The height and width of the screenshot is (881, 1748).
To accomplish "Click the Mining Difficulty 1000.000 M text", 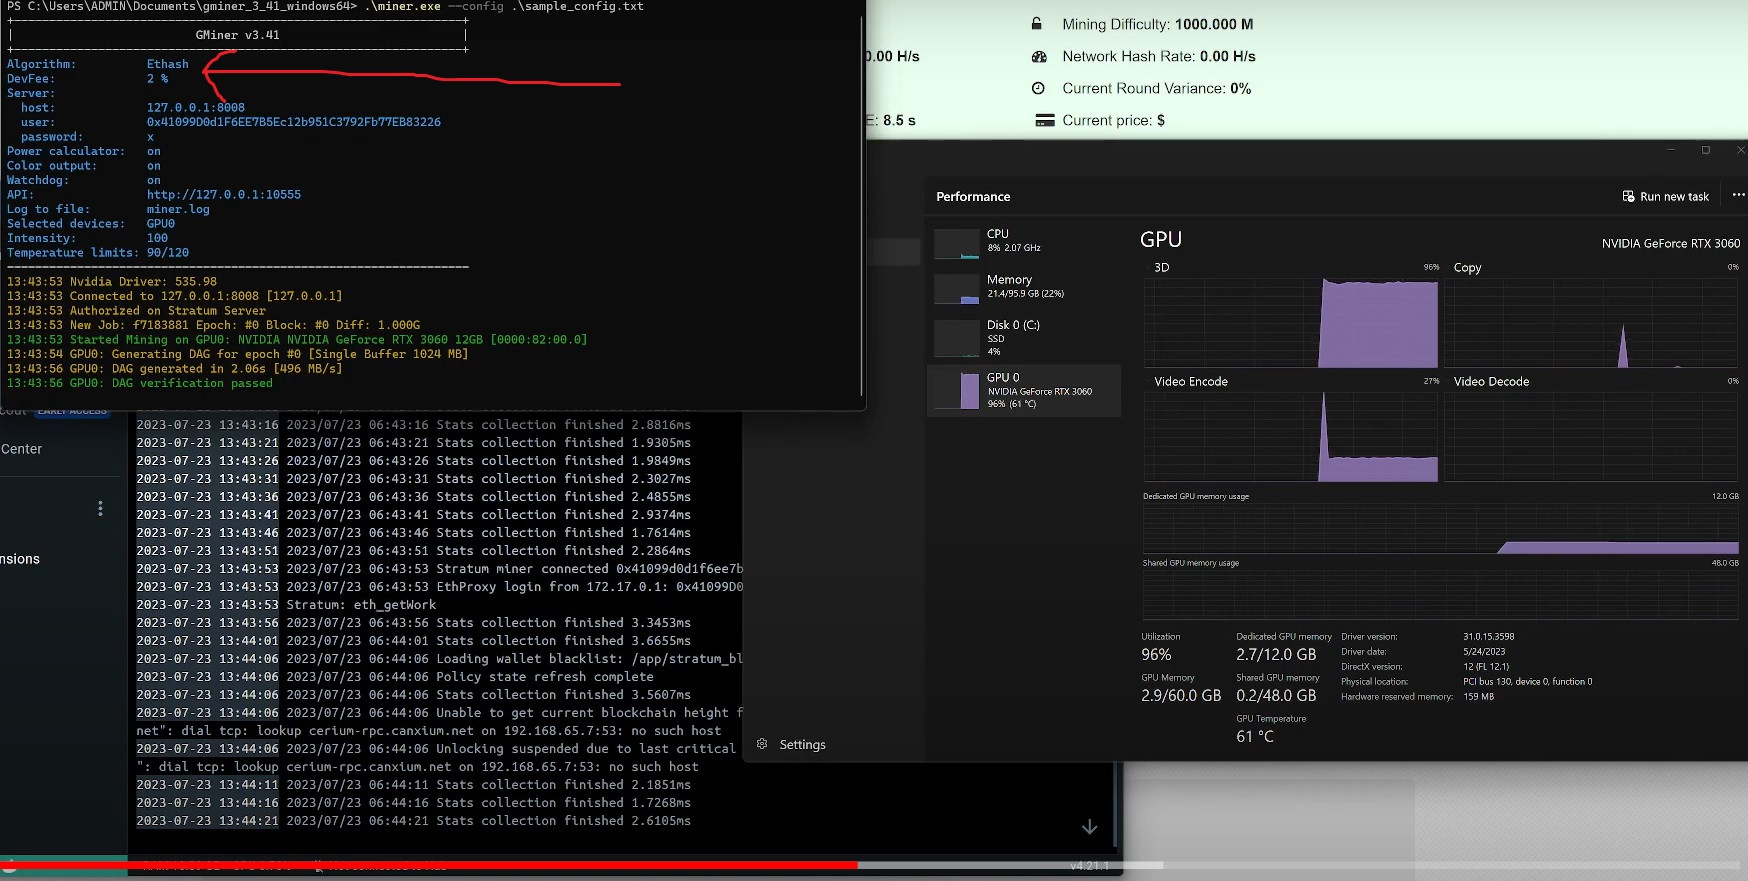I will coord(1157,24).
